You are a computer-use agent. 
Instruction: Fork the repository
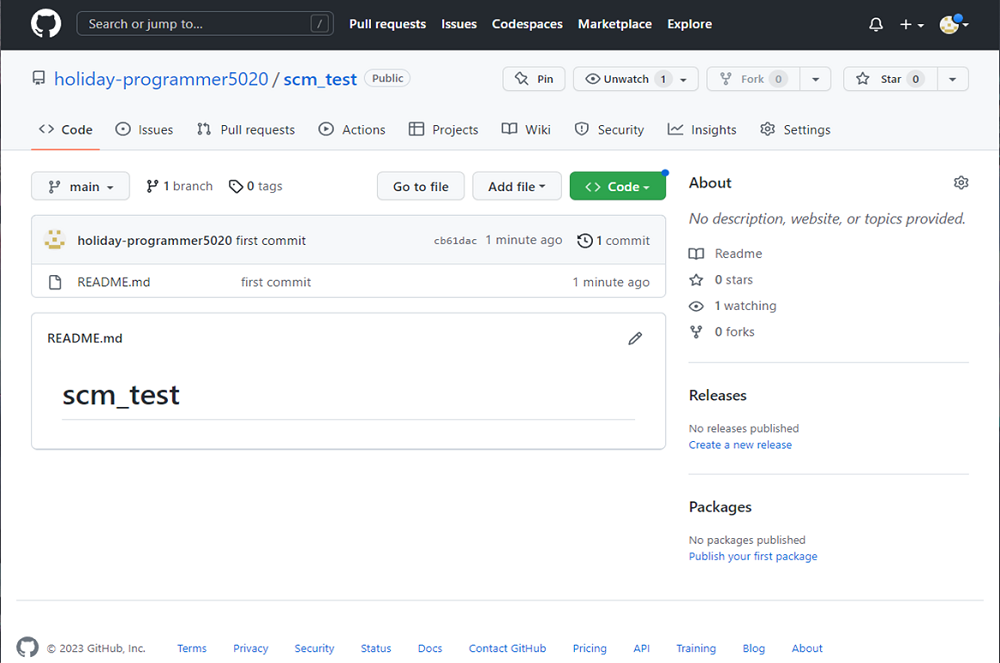[753, 79]
